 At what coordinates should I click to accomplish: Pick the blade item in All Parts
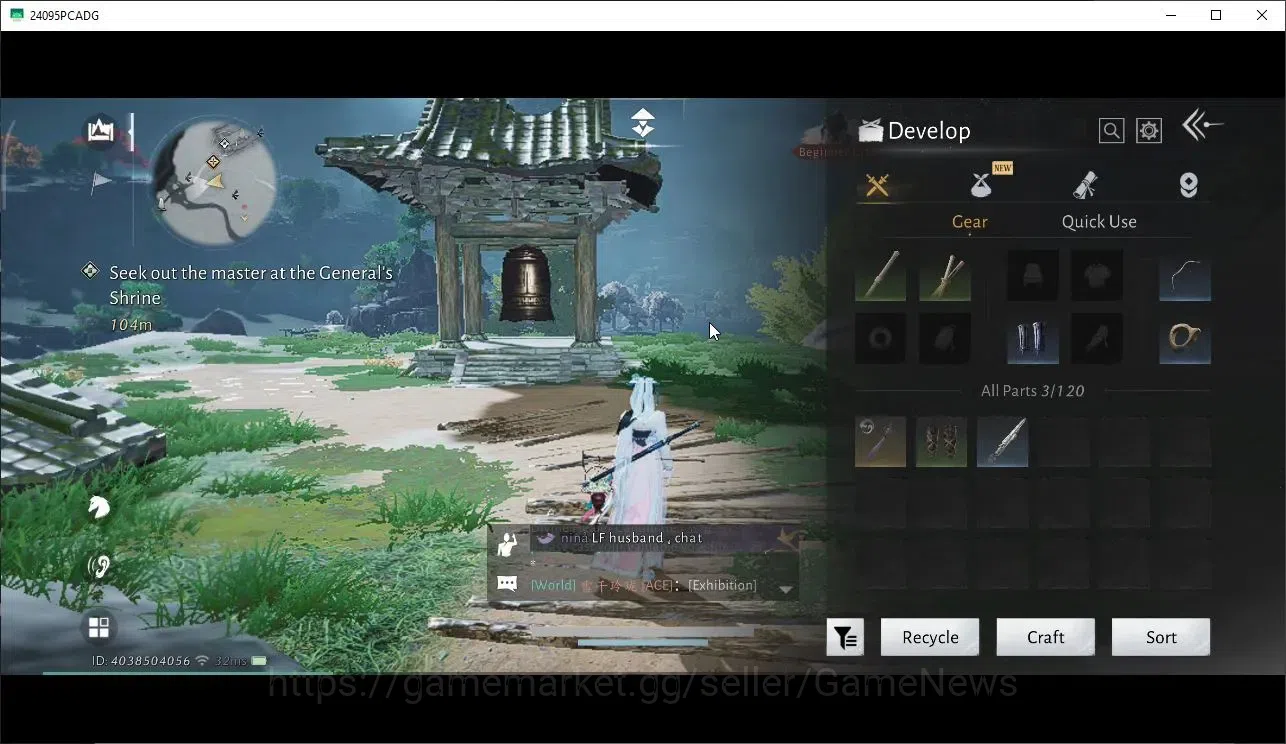point(1003,442)
